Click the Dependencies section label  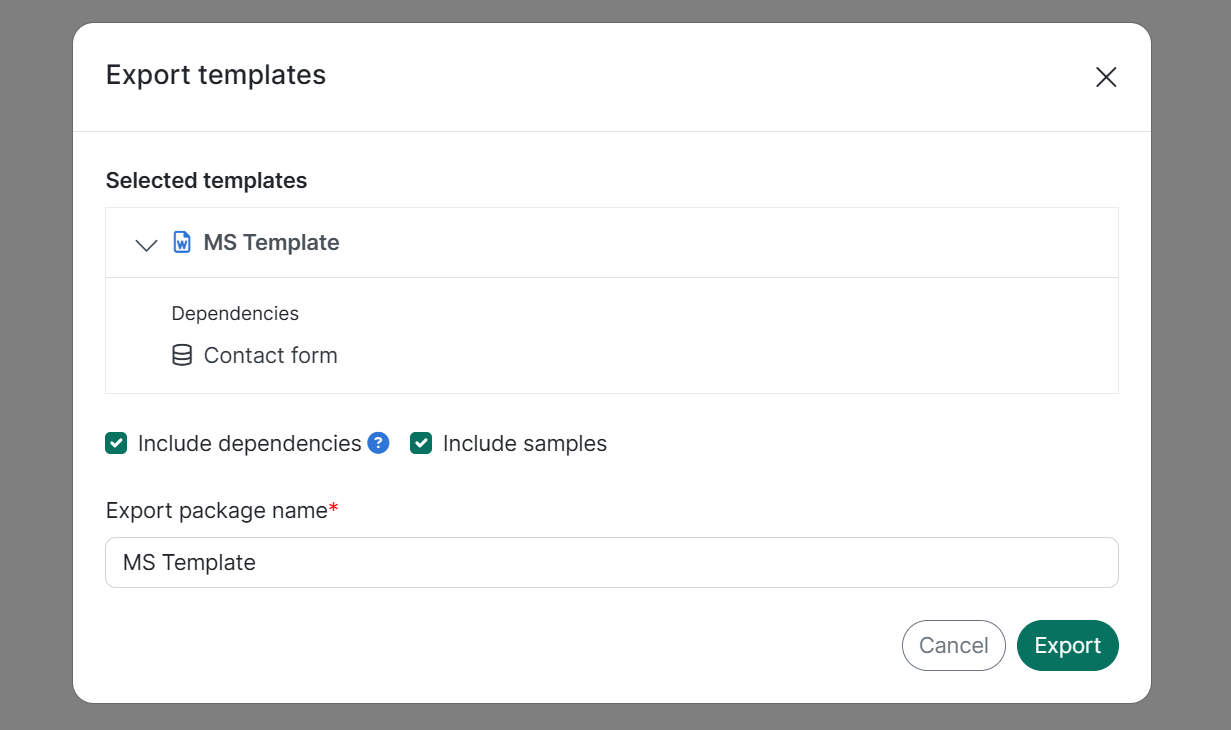235,314
